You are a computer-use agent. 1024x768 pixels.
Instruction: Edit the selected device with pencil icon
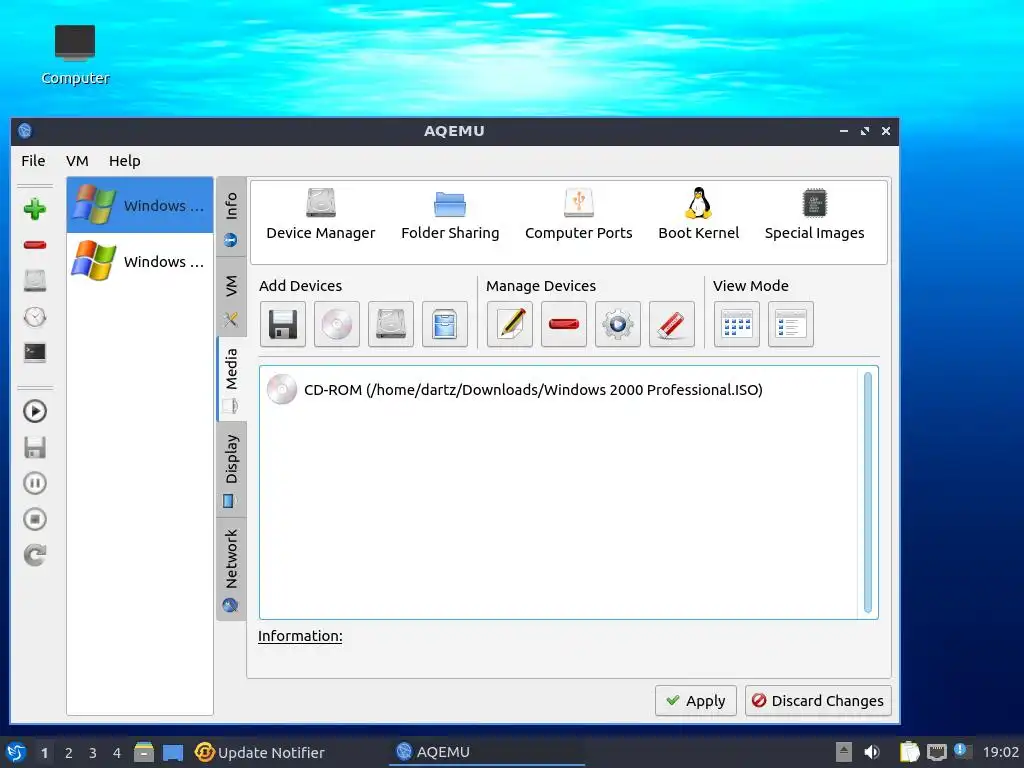[510, 324]
